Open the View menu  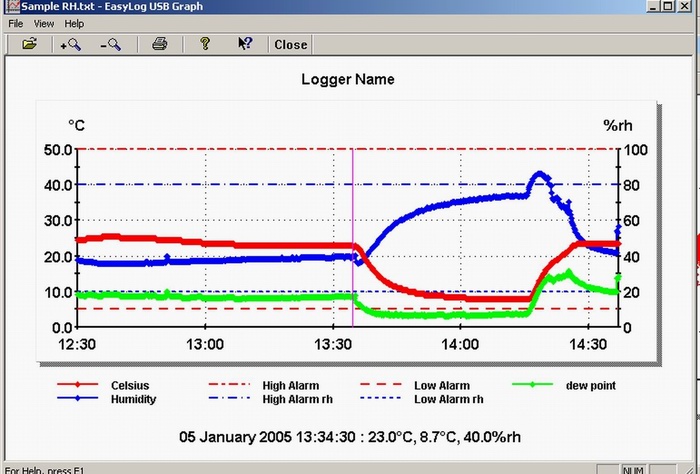coord(44,23)
